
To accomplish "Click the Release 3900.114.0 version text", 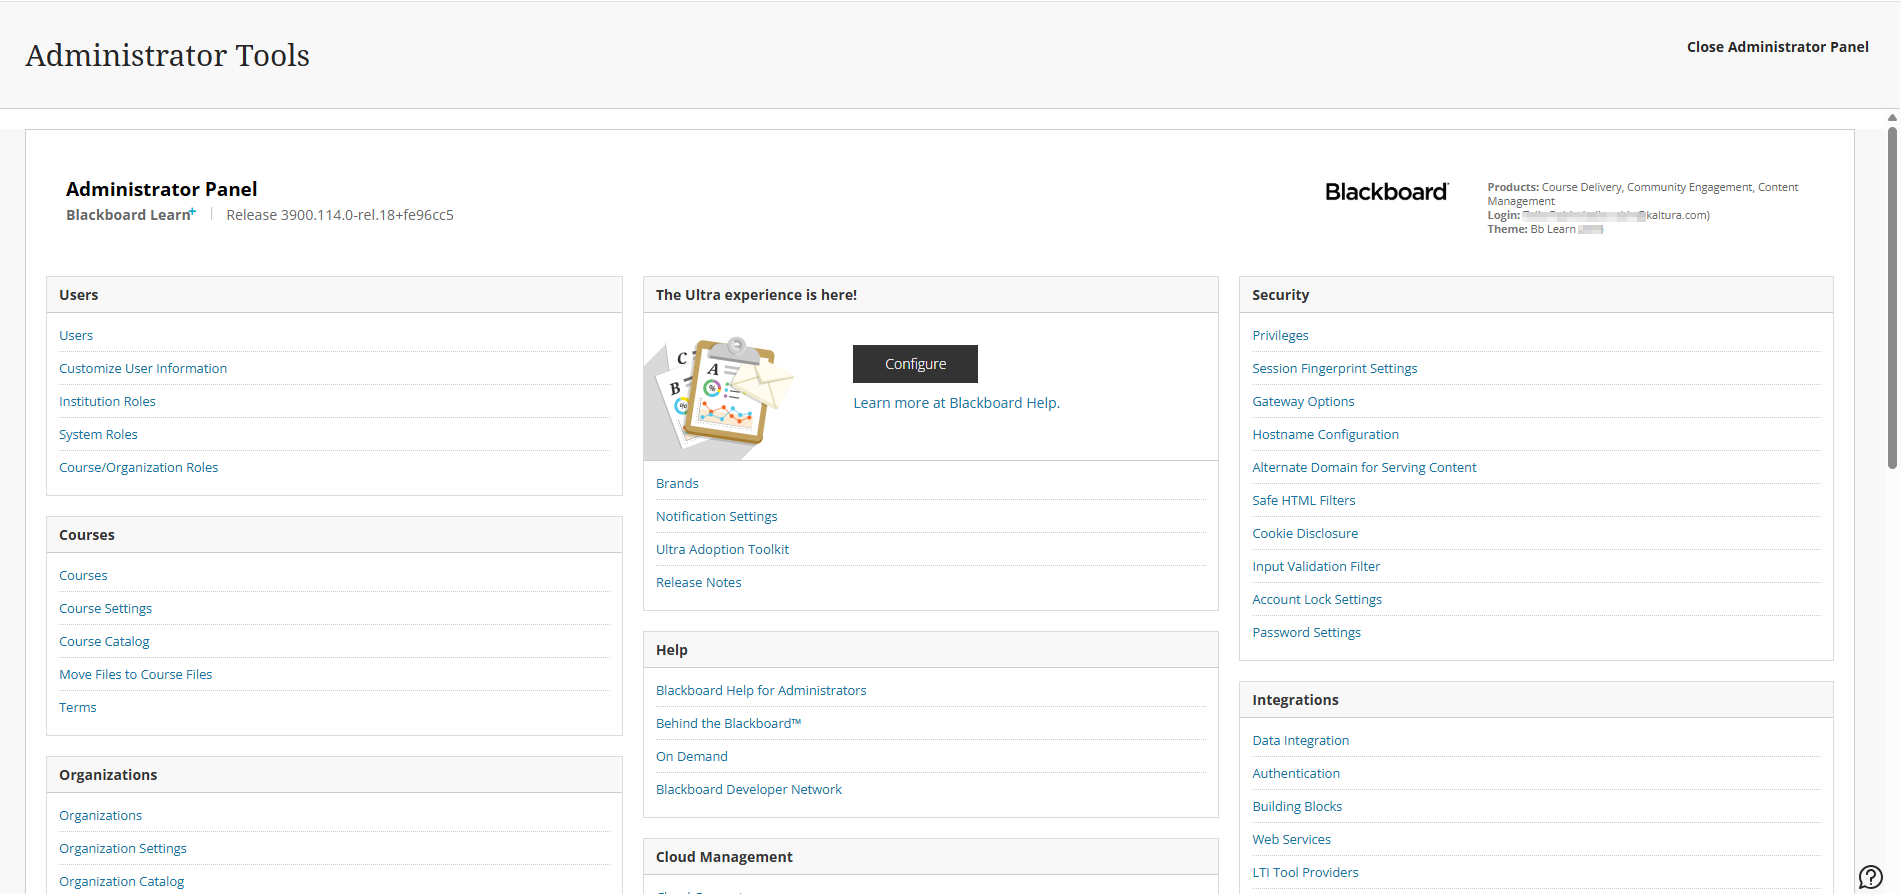I will click(x=340, y=215).
